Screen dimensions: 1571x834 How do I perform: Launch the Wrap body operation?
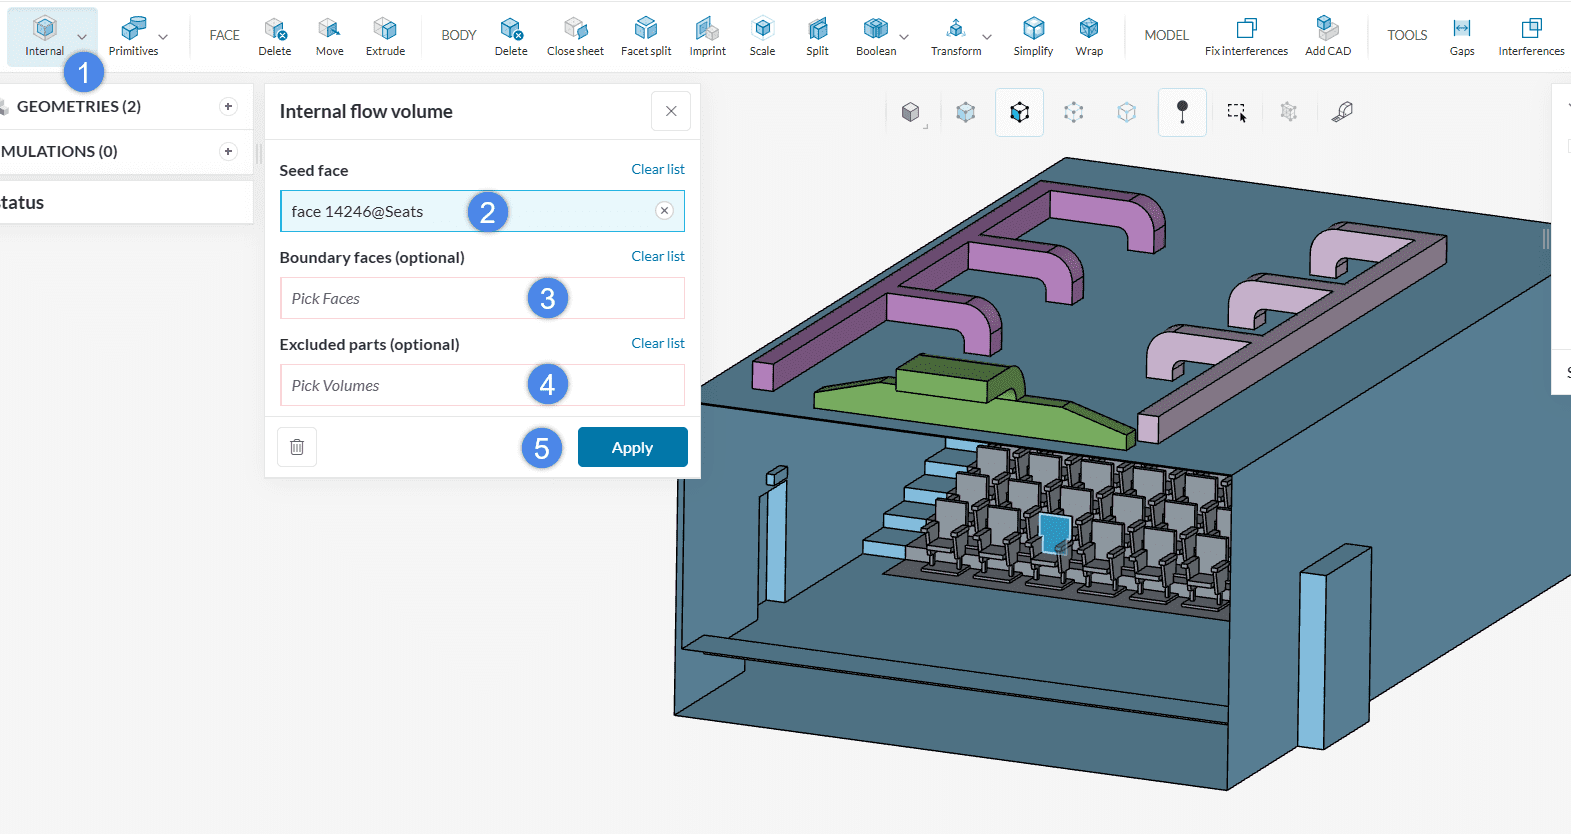point(1089,36)
